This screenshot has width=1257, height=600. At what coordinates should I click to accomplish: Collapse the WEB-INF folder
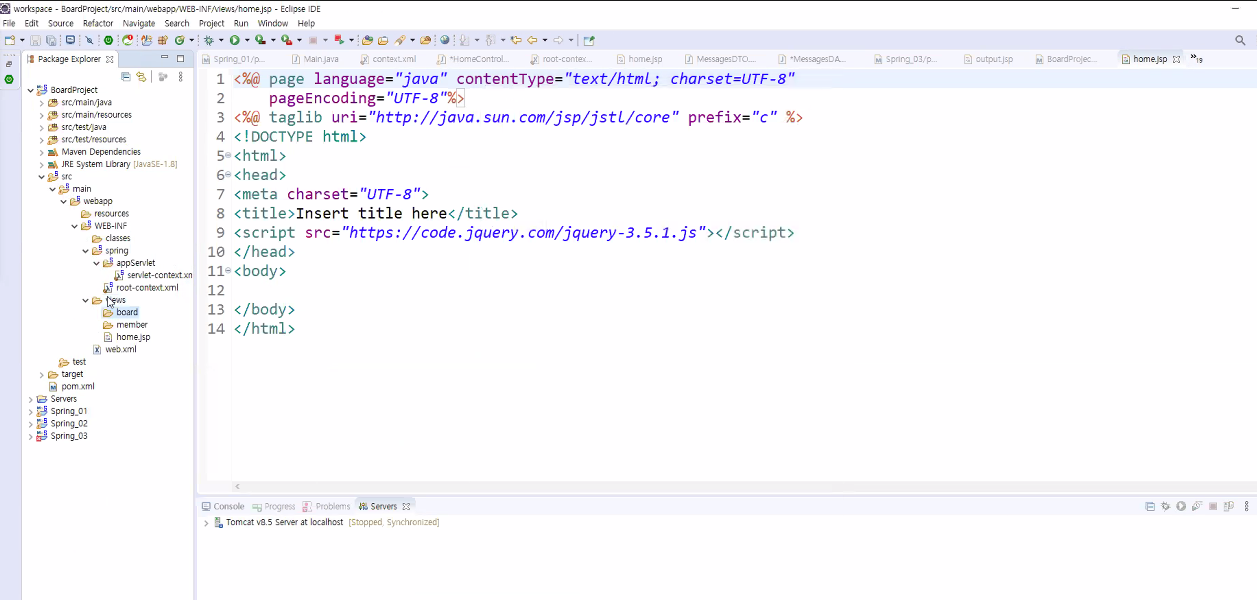point(74,226)
